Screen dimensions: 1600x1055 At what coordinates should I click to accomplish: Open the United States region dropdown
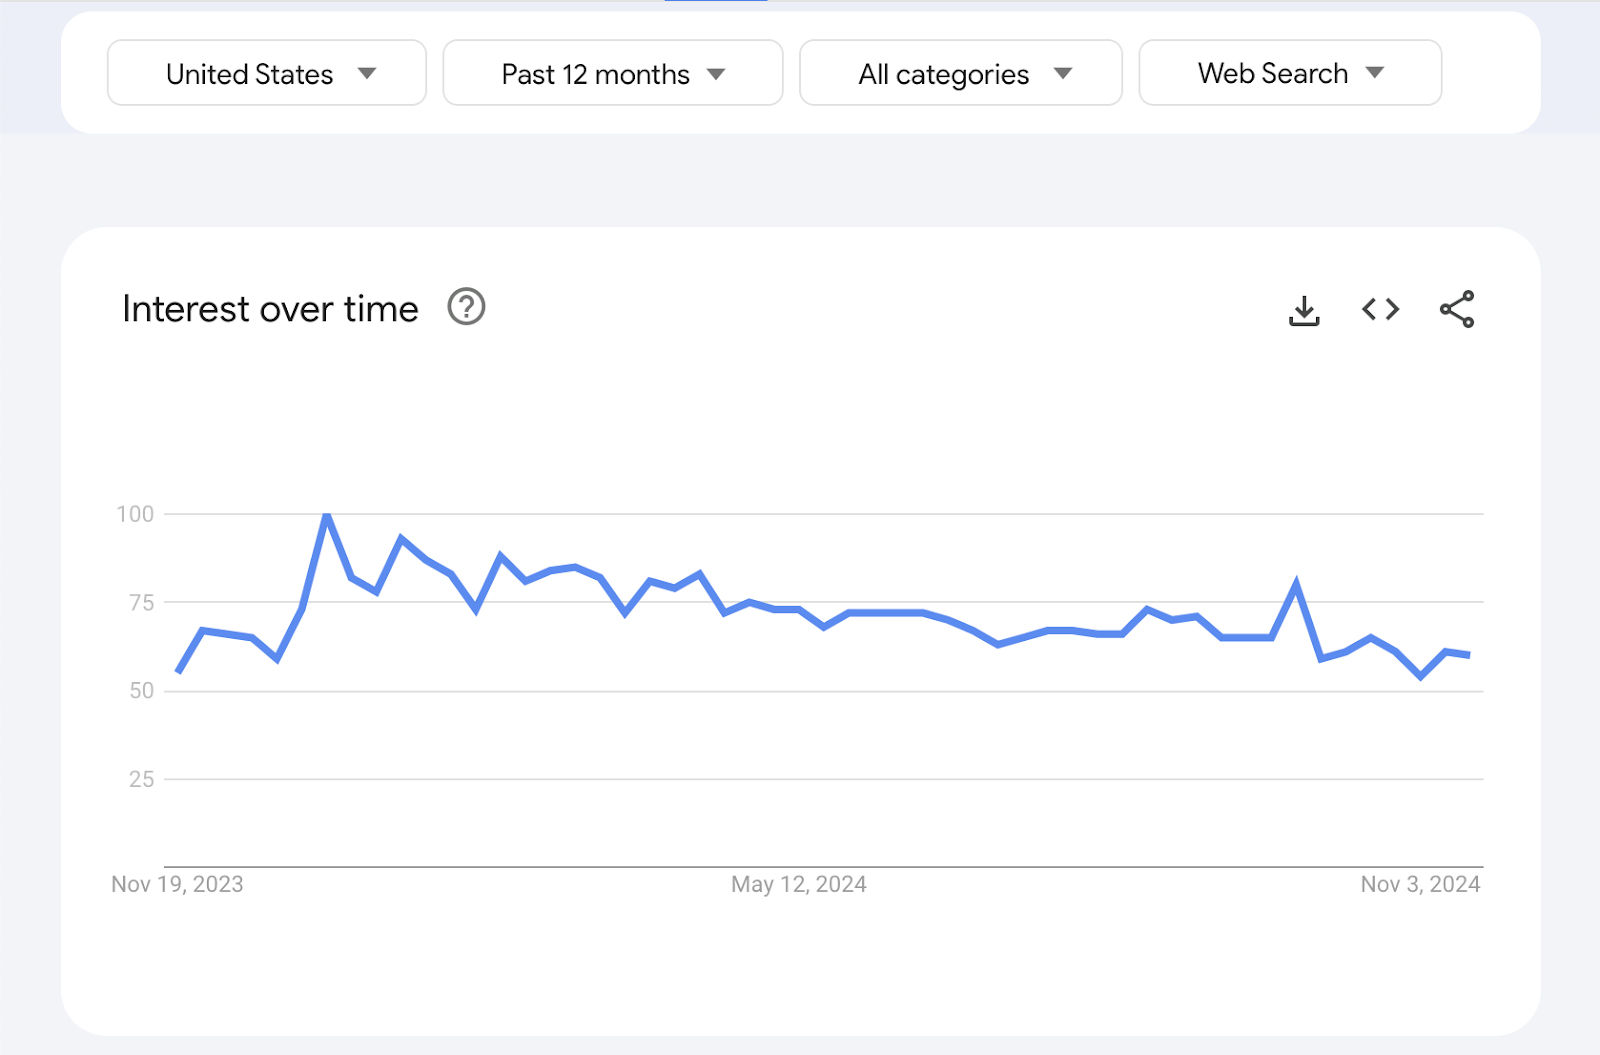267,73
